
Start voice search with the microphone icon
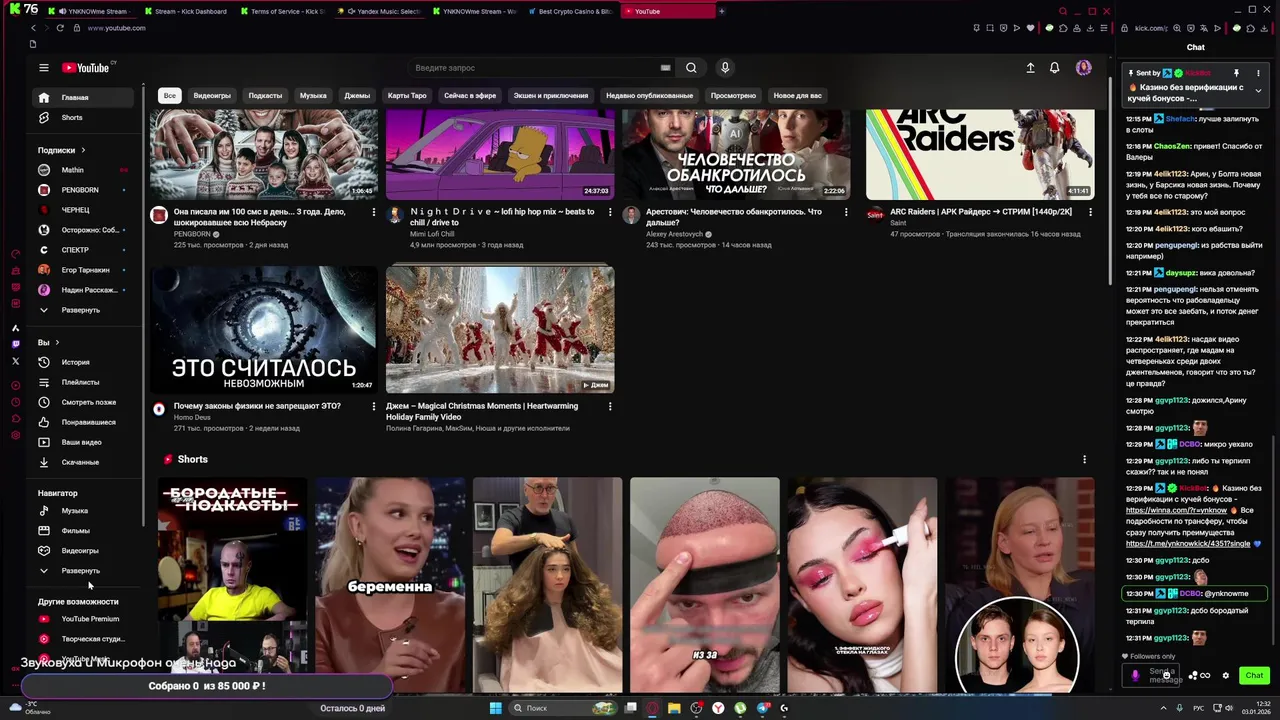725,68
